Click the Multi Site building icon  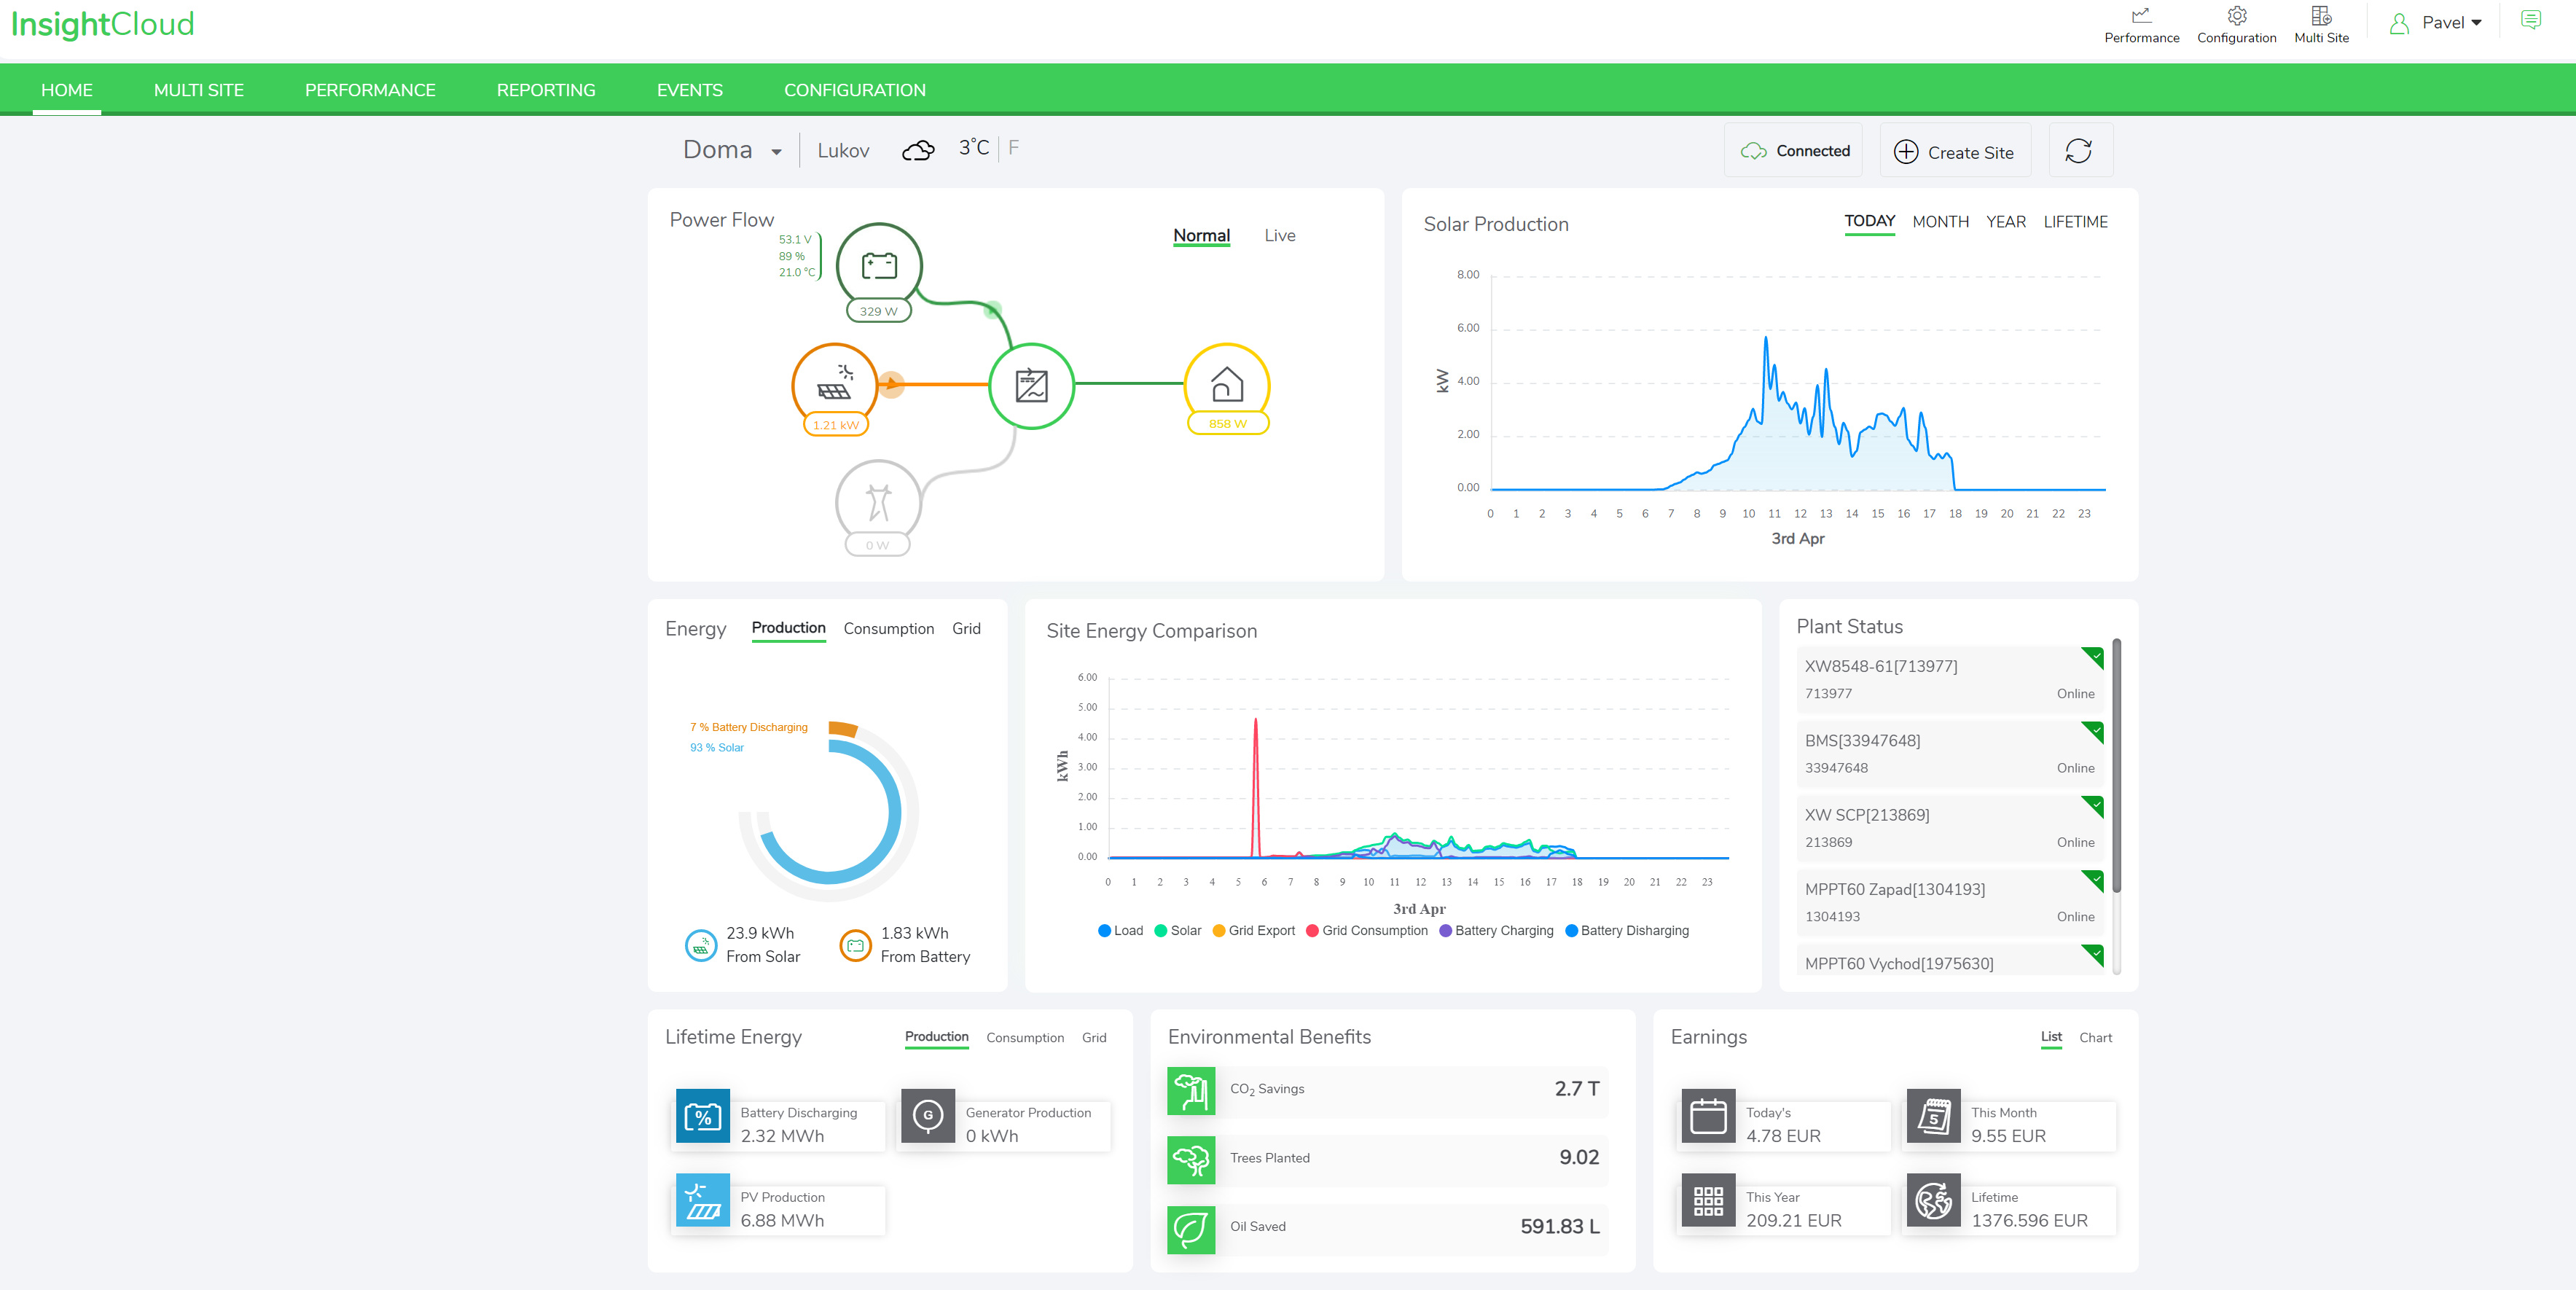point(2320,16)
